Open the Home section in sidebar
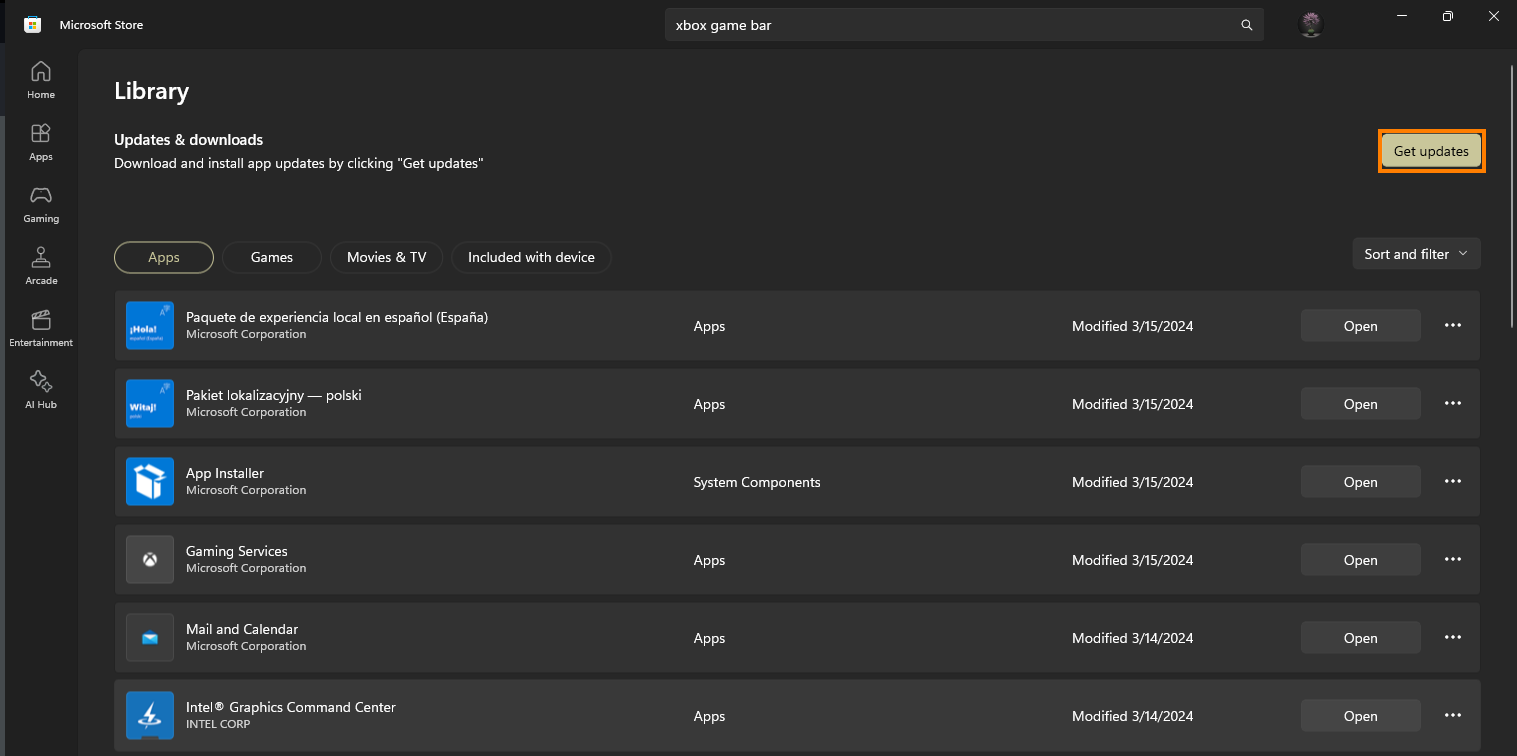 tap(41, 81)
